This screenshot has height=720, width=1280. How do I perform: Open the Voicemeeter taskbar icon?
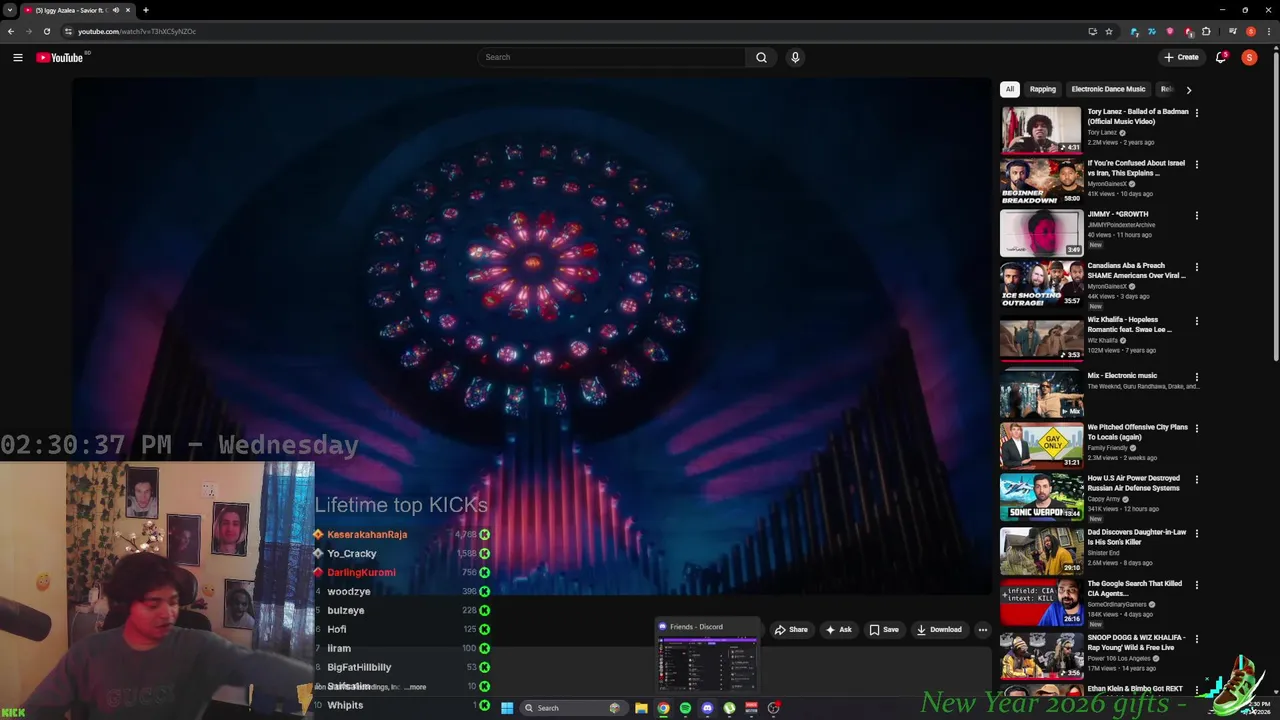751,708
